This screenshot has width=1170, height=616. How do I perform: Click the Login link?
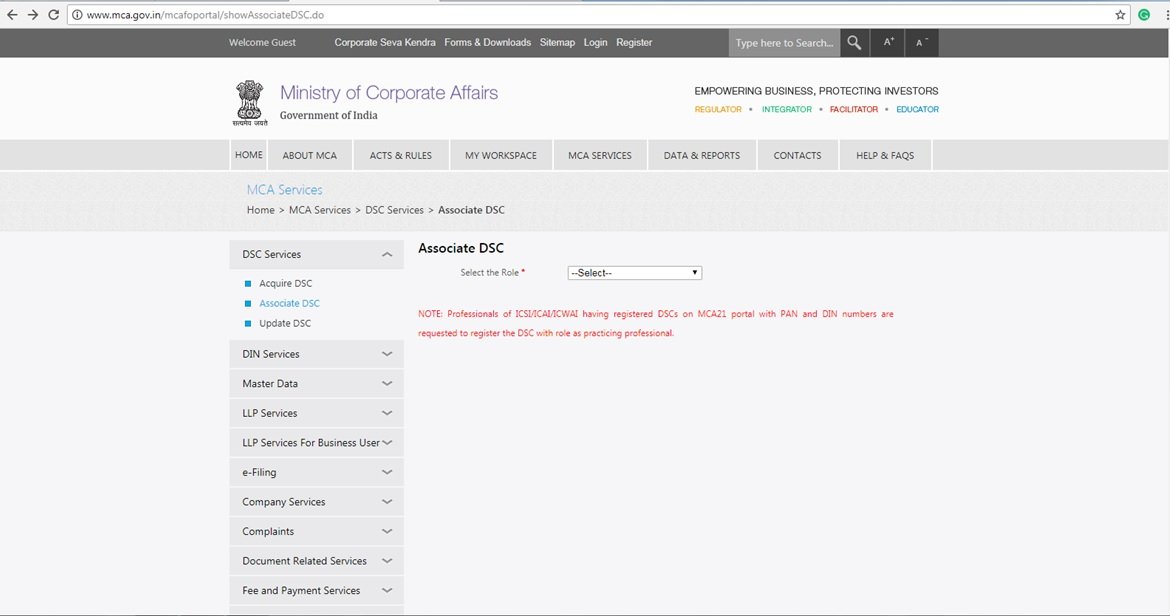pyautogui.click(x=595, y=43)
